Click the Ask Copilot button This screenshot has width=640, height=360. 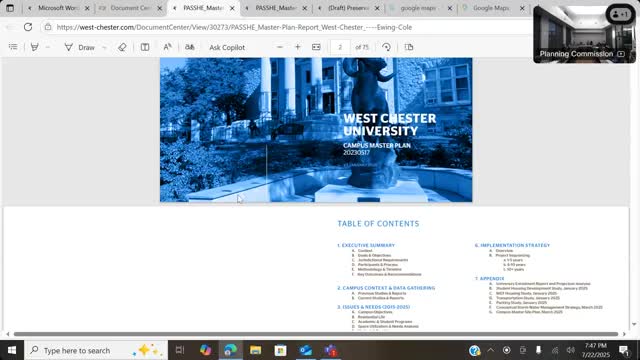click(227, 47)
